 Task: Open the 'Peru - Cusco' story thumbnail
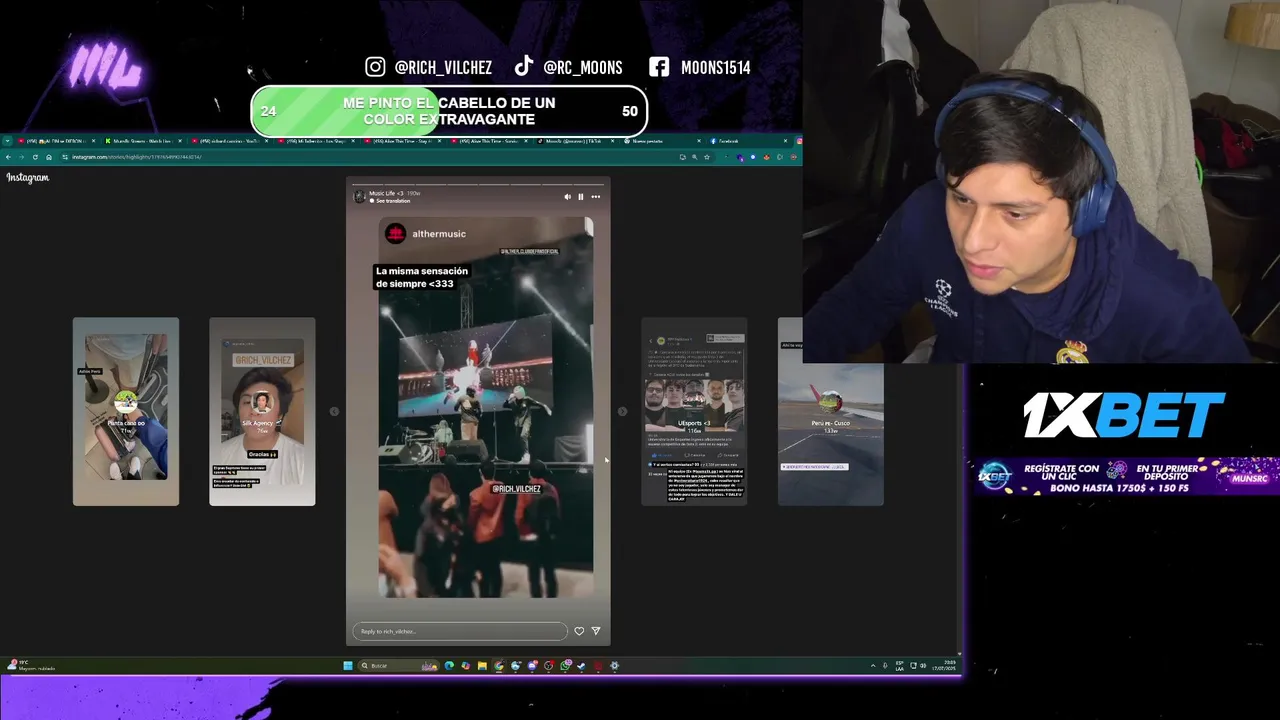(831, 411)
